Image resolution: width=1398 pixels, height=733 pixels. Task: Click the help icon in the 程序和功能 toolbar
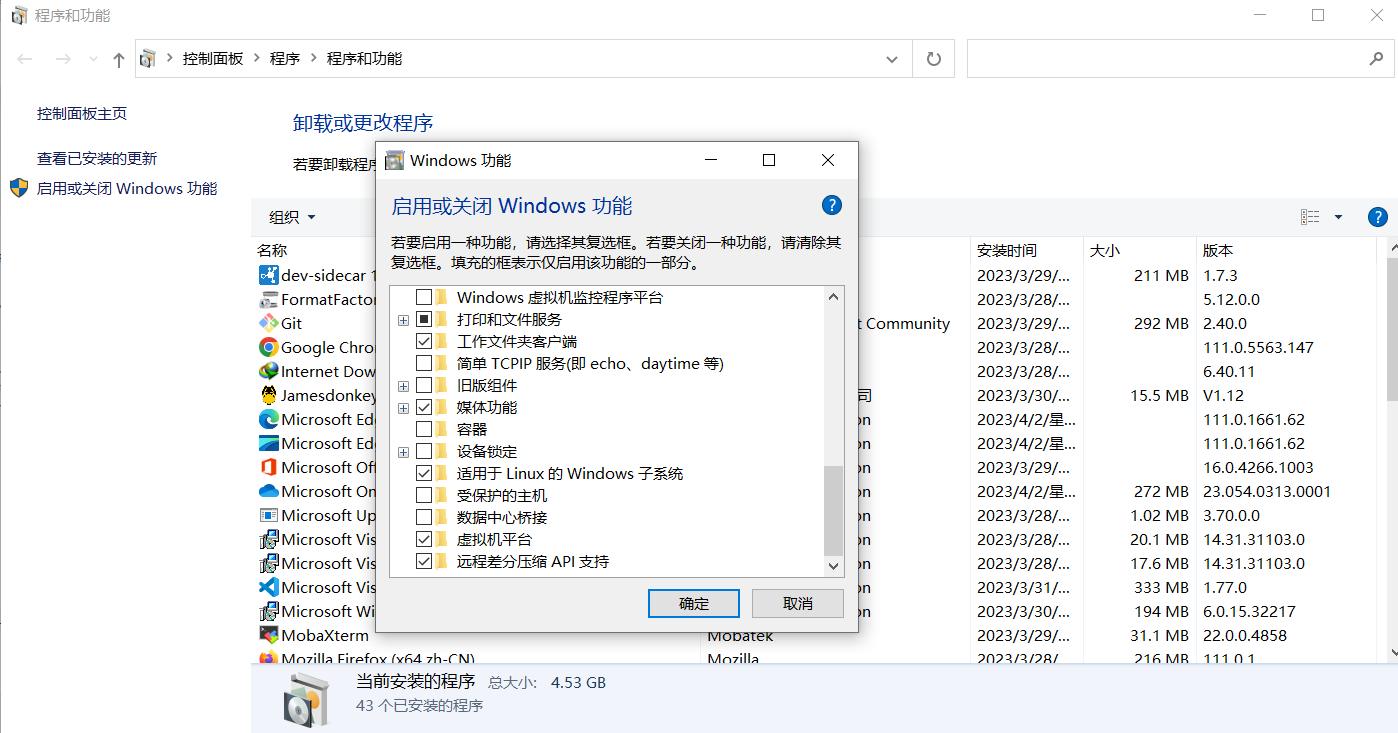[1377, 217]
